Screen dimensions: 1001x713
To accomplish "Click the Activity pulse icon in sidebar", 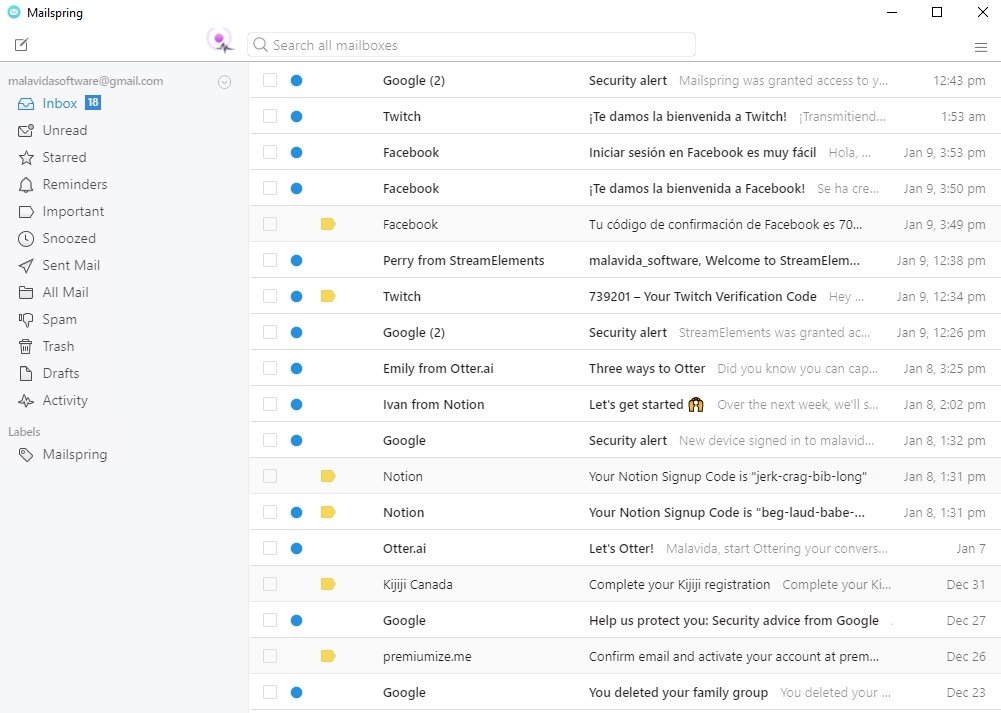I will [26, 401].
